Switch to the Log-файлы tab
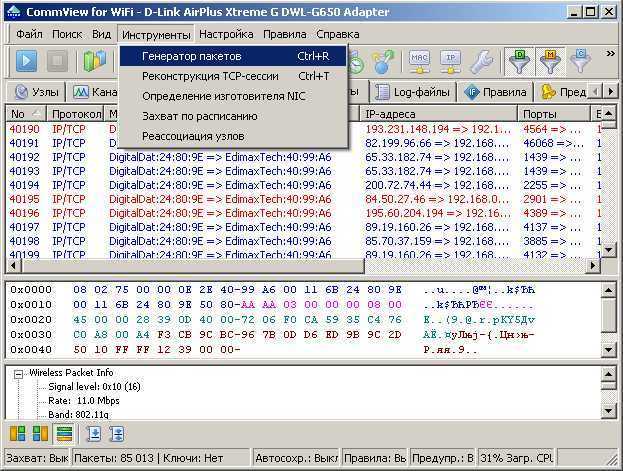This screenshot has width=623, height=471. coord(413,92)
